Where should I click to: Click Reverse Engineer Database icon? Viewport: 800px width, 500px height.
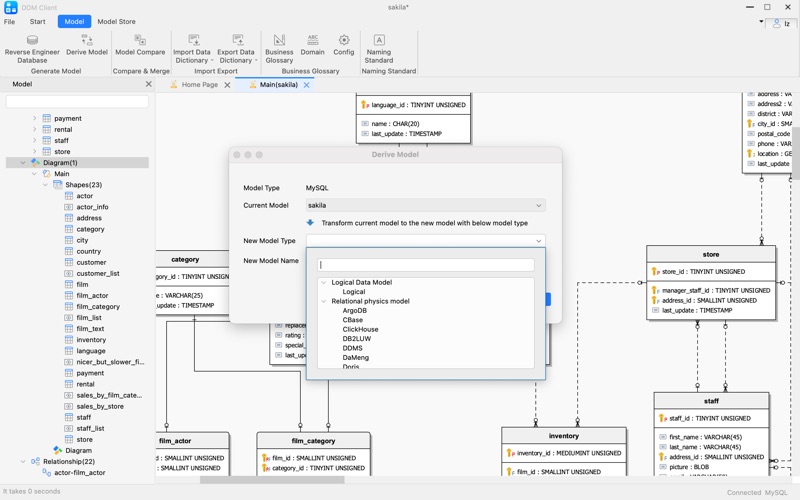32,40
